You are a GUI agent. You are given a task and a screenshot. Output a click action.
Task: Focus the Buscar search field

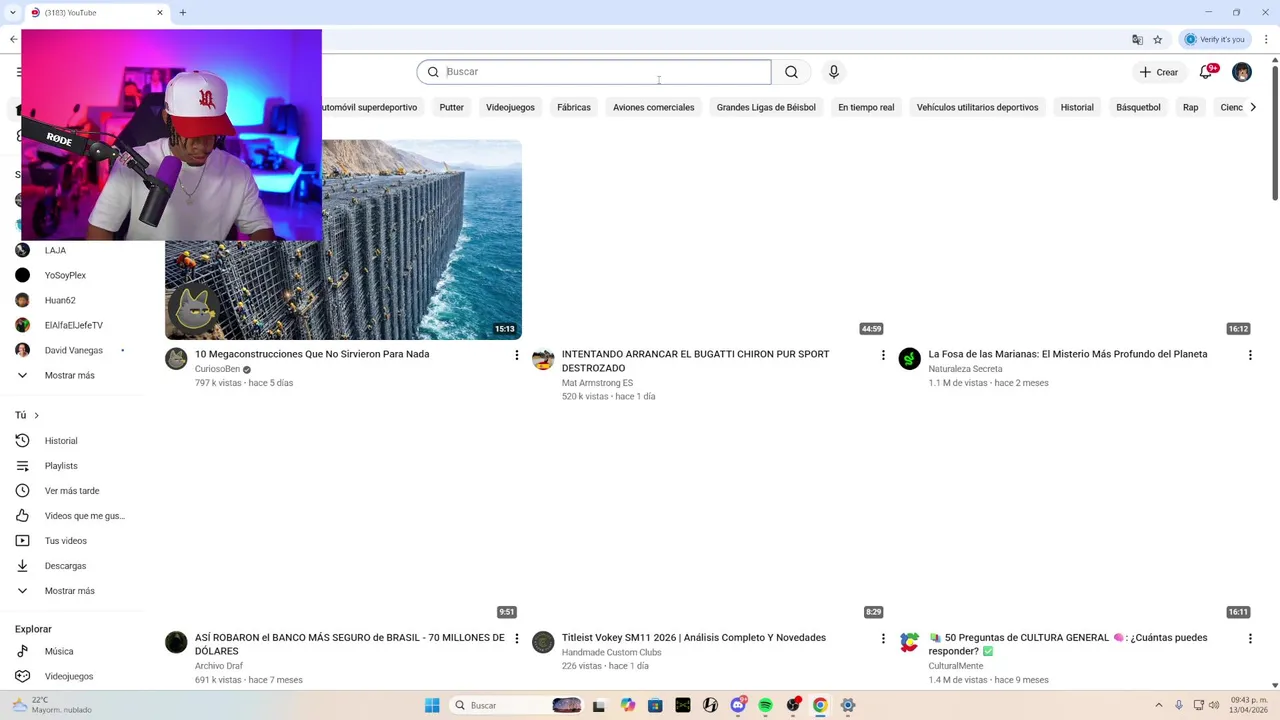[594, 72]
